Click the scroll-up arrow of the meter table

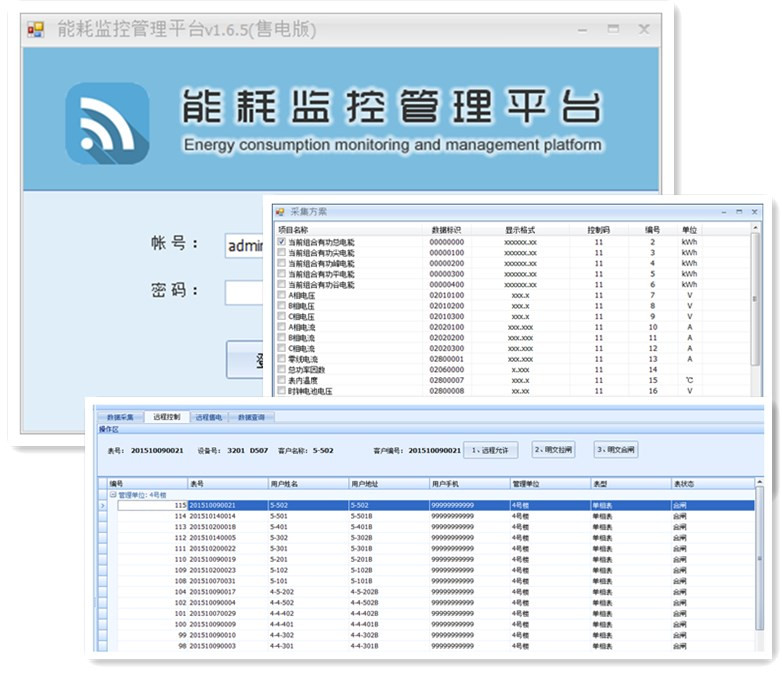point(760,482)
